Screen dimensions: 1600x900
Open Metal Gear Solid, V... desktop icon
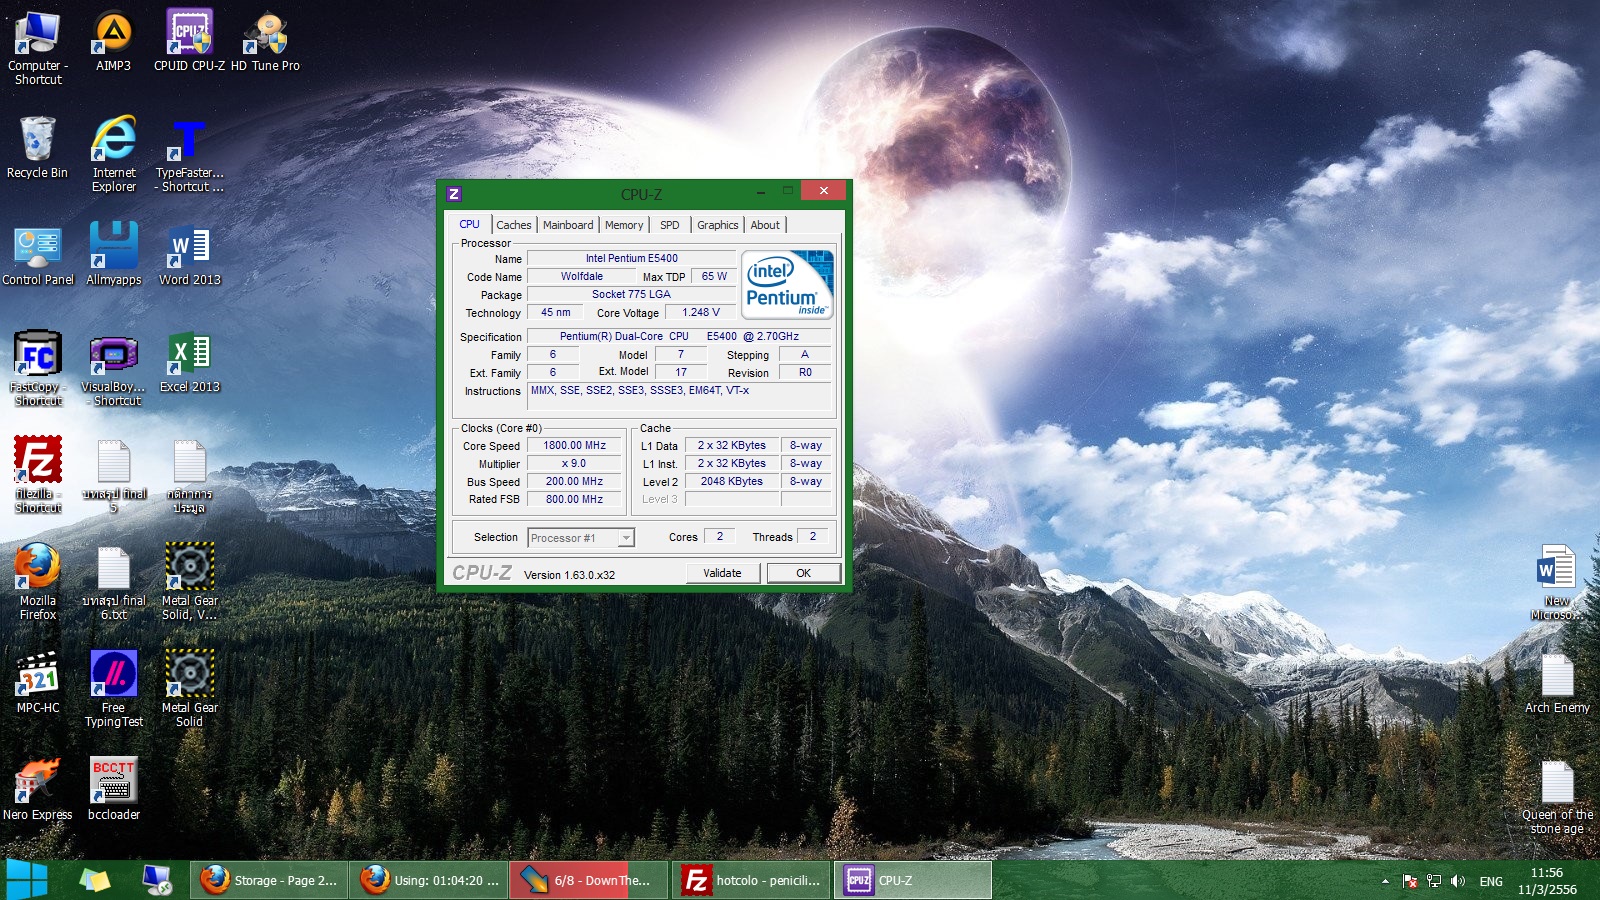pos(190,582)
